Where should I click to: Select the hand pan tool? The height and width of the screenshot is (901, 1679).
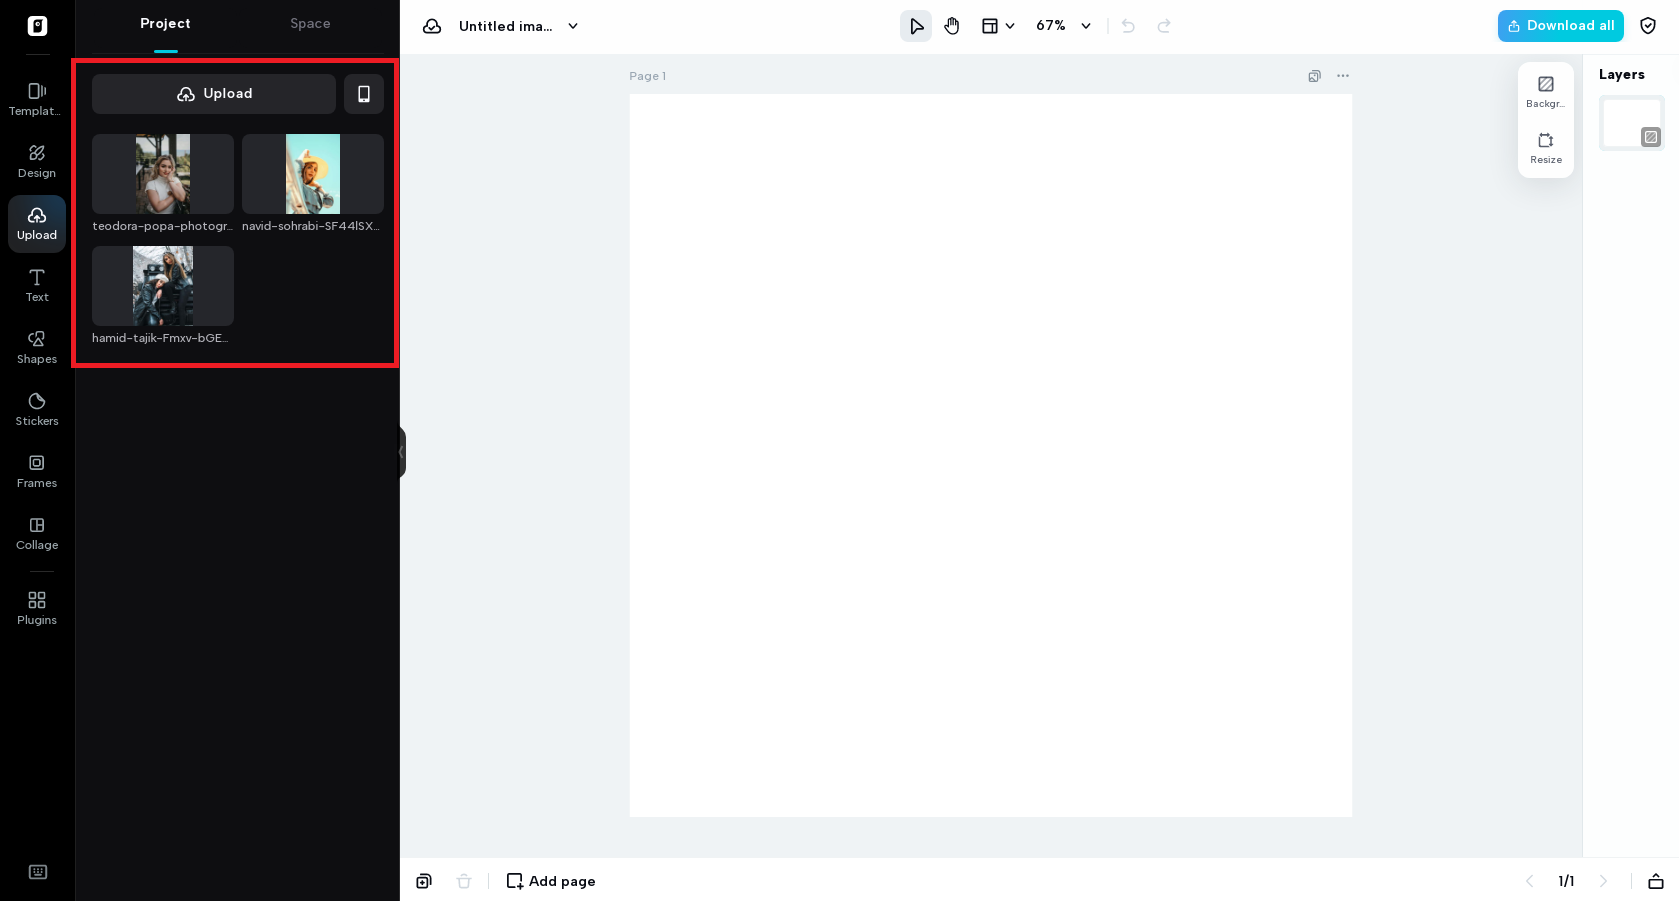[951, 26]
